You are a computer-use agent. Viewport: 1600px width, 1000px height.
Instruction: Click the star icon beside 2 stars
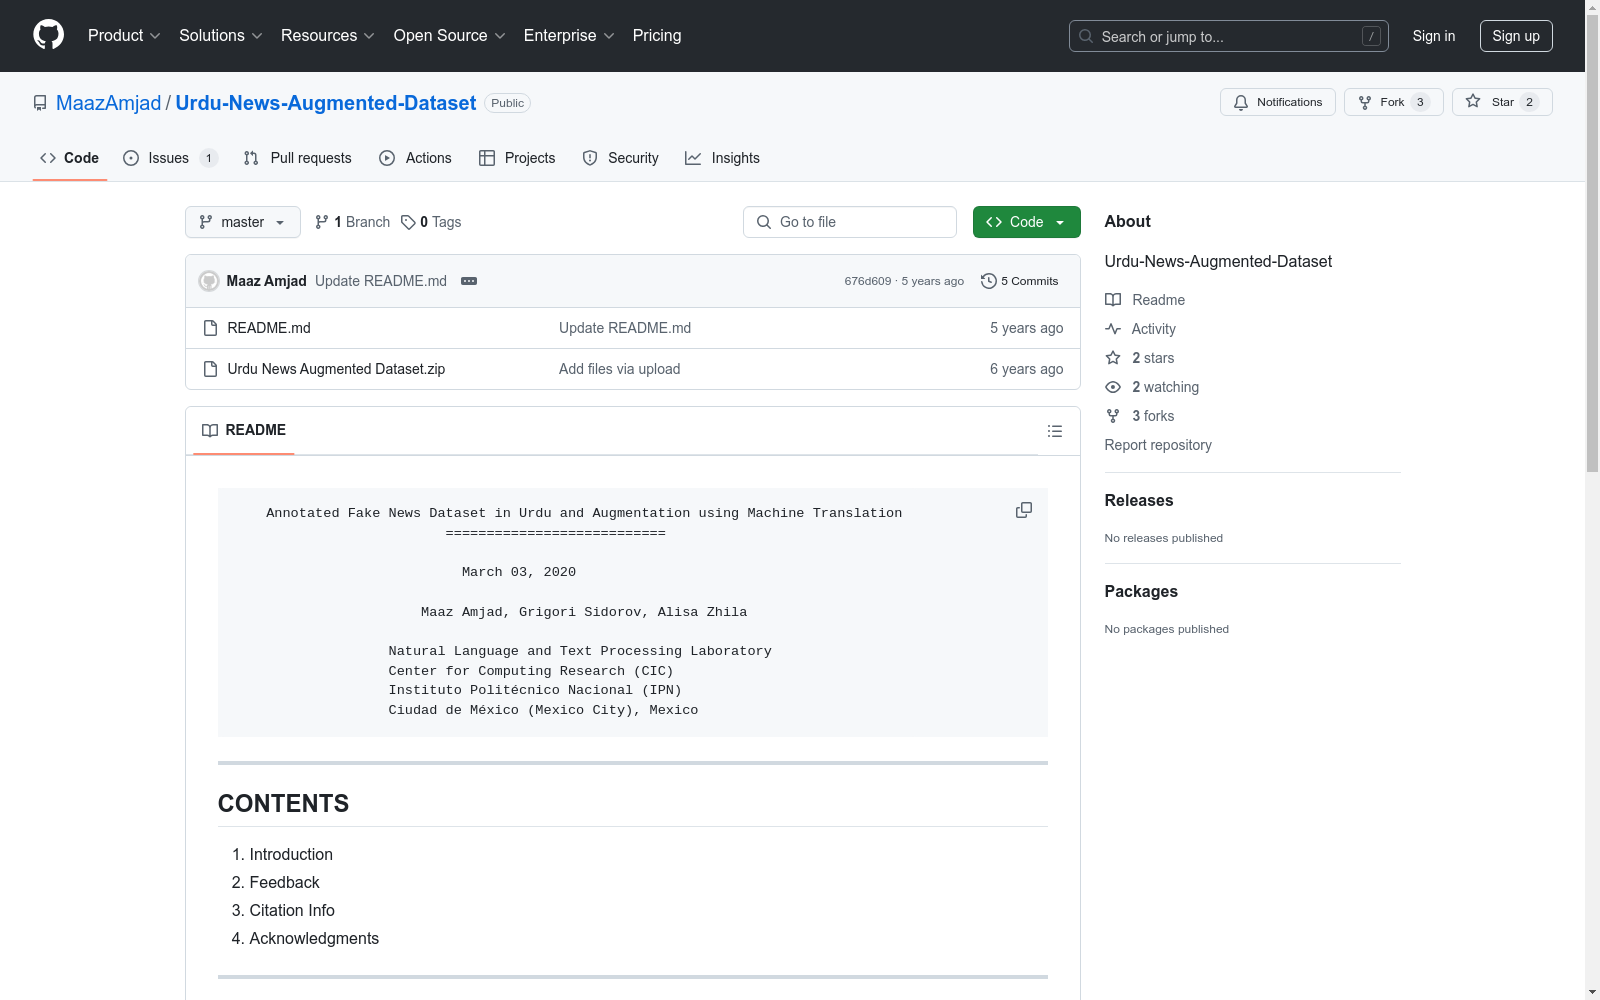1113,358
